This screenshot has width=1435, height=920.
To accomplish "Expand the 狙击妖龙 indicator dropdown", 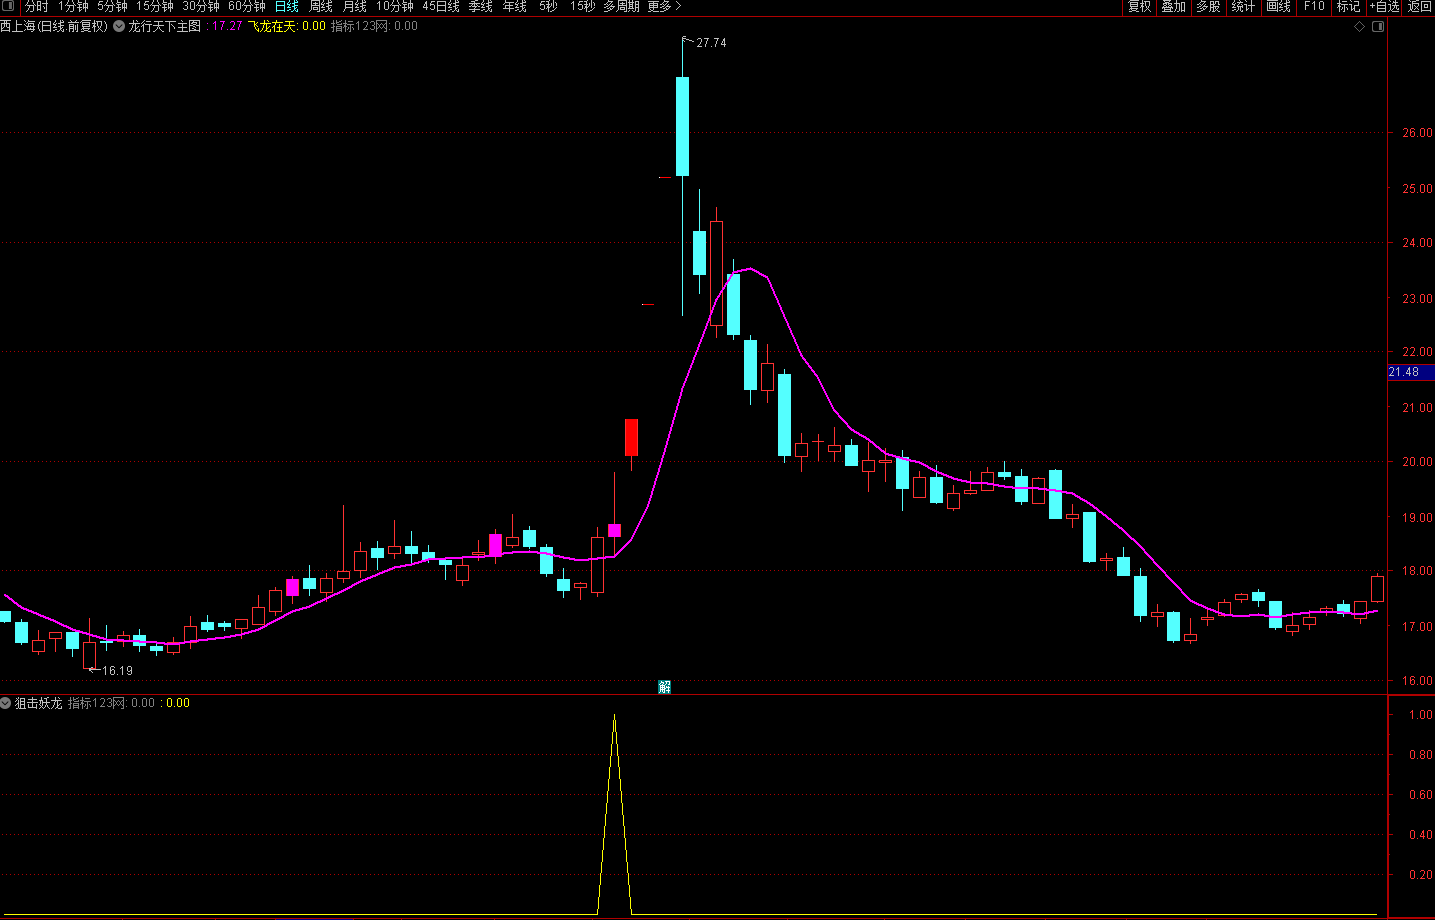I will point(6,703).
